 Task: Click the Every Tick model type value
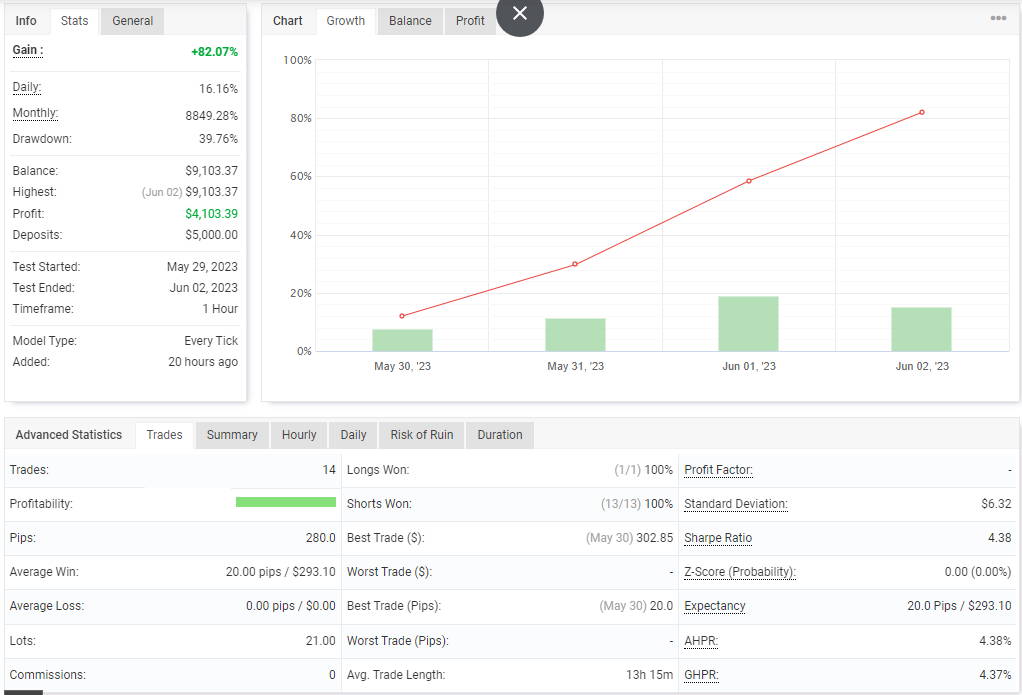211,341
